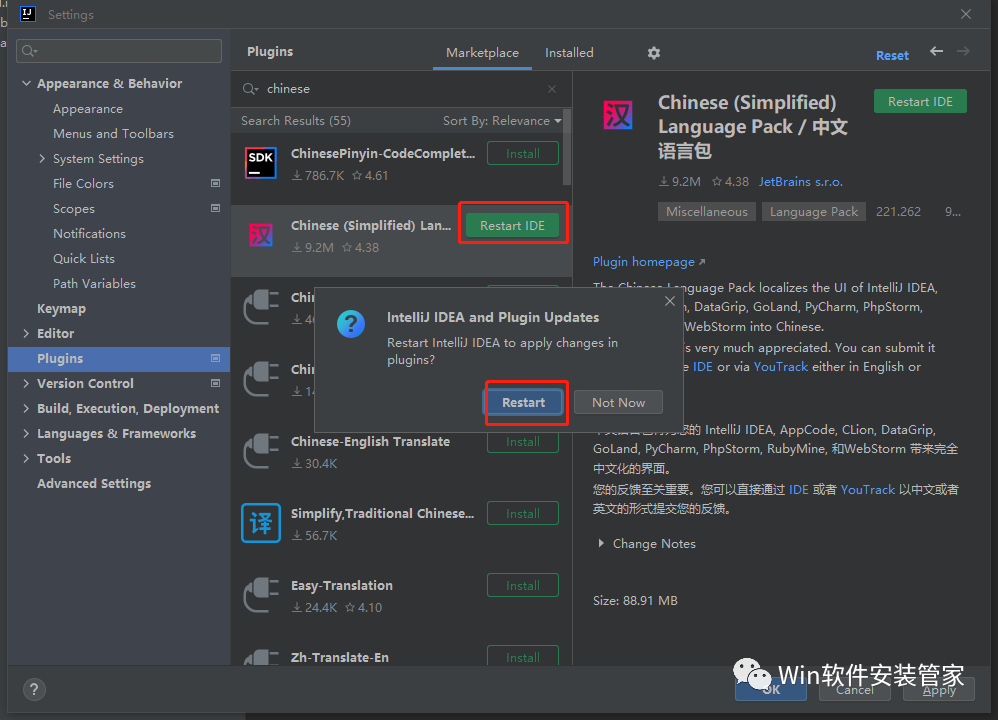998x720 pixels.
Task: Click Restart IDE in Chinese Simplified list row
Action: (x=512, y=225)
